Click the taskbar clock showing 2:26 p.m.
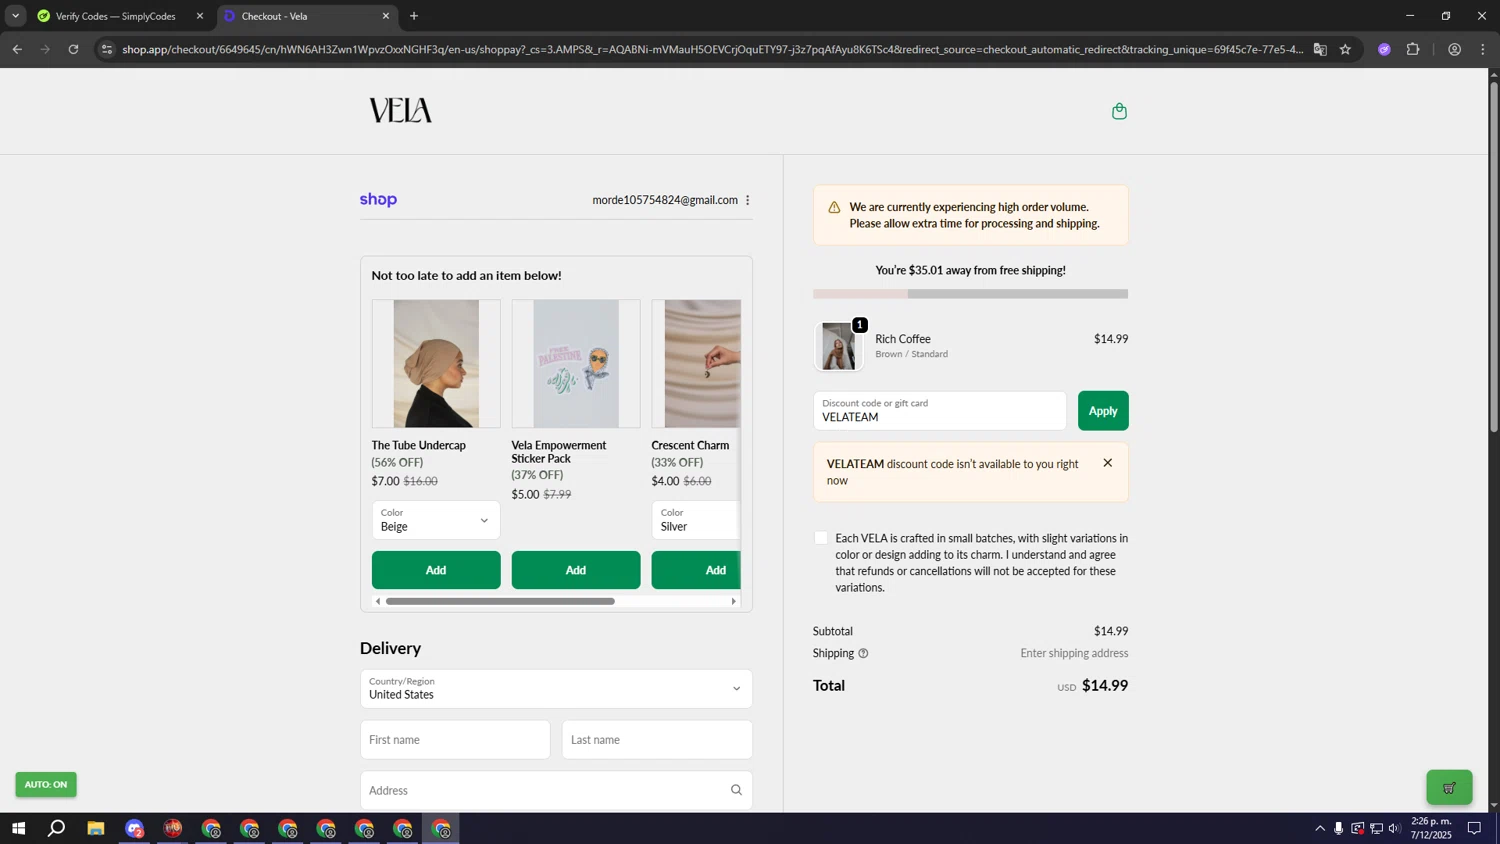The width and height of the screenshot is (1500, 844). point(1431,828)
